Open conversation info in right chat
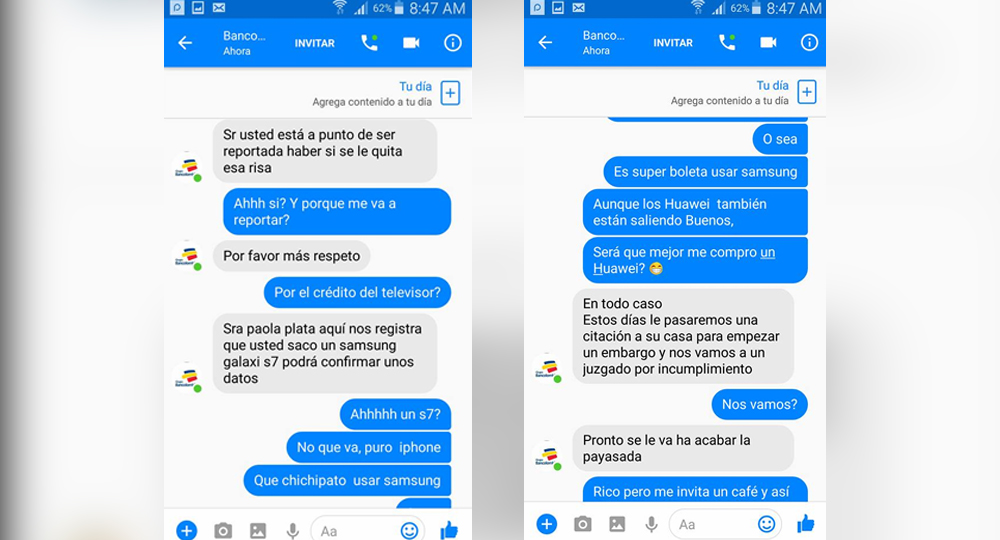This screenshot has width=1000, height=540. pos(809,42)
